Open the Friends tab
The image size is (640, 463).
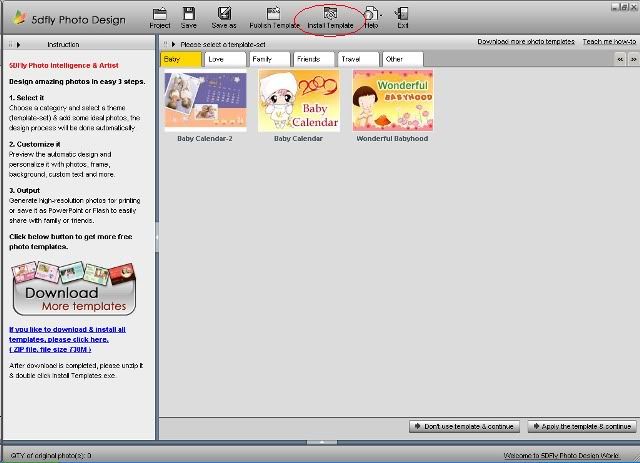pyautogui.click(x=314, y=59)
